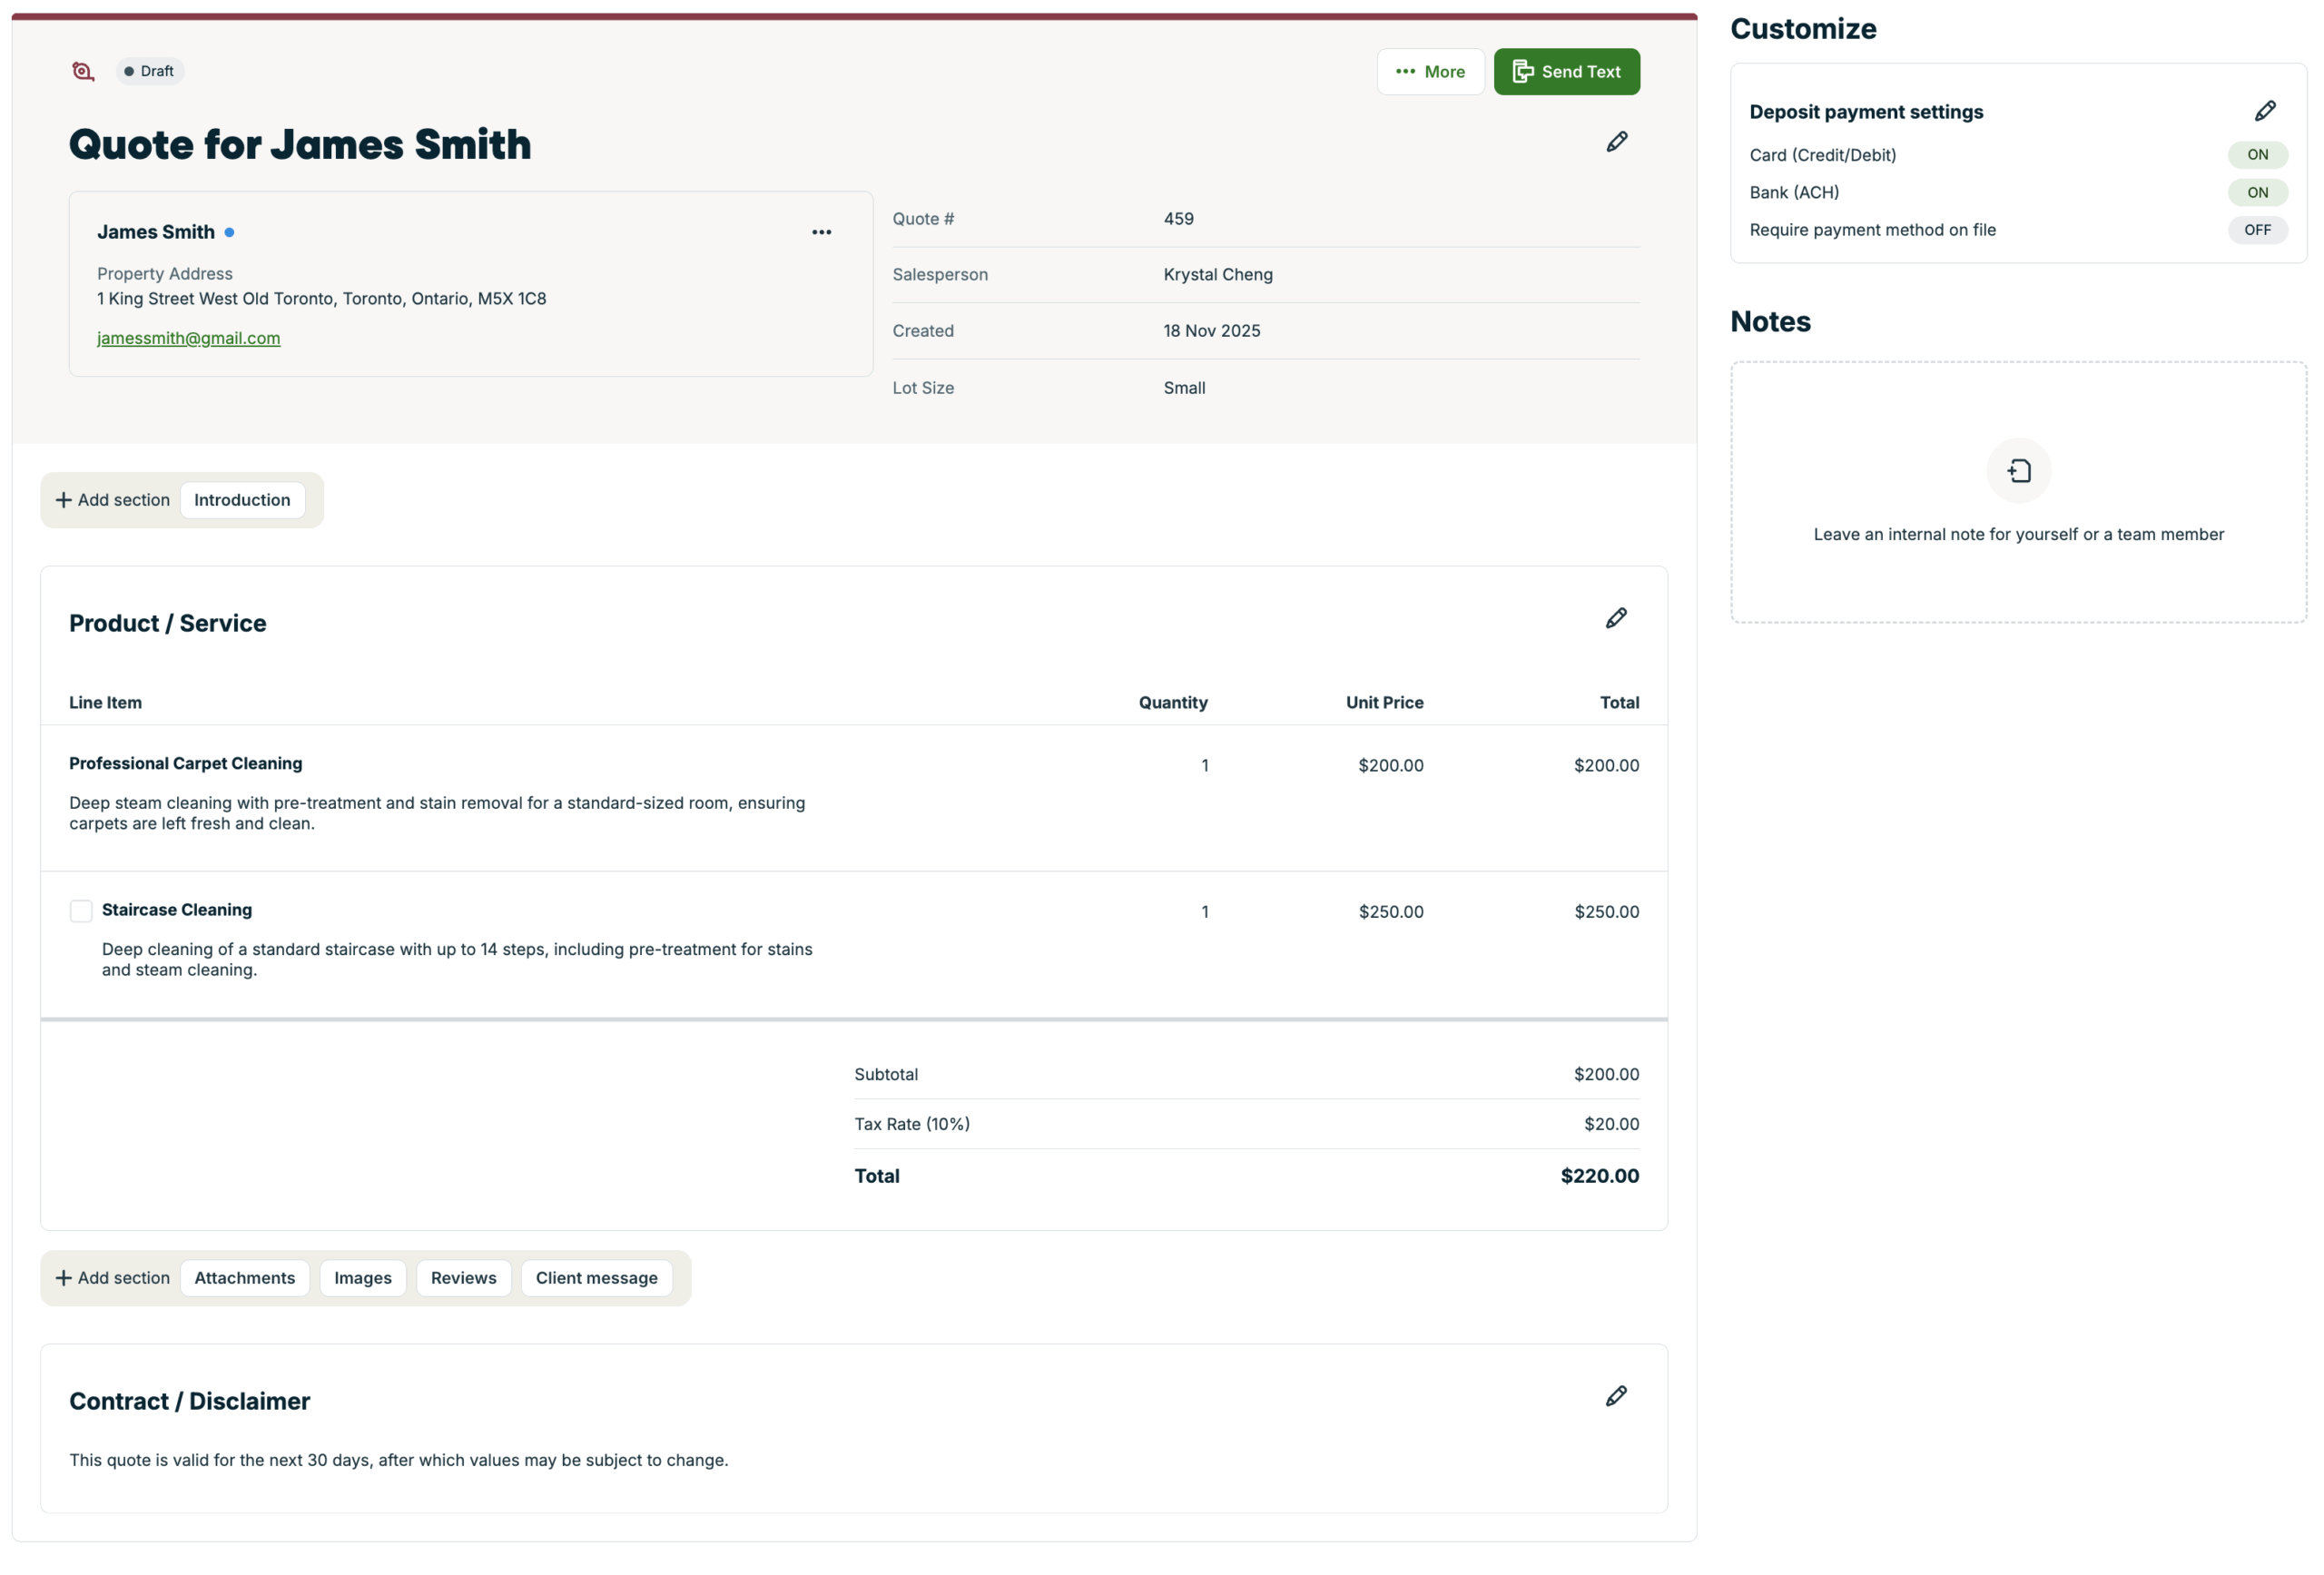The width and height of the screenshot is (2324, 1575).
Task: Edit Deposit payment settings pencil icon
Action: [2264, 111]
